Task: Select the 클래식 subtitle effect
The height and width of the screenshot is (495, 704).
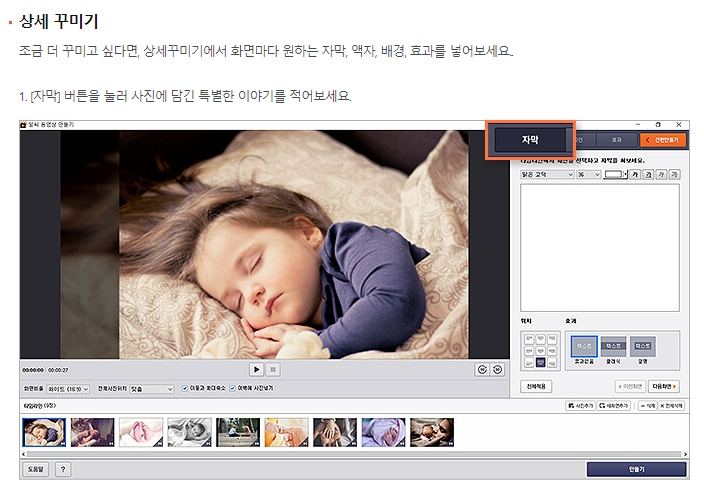Action: [x=613, y=350]
